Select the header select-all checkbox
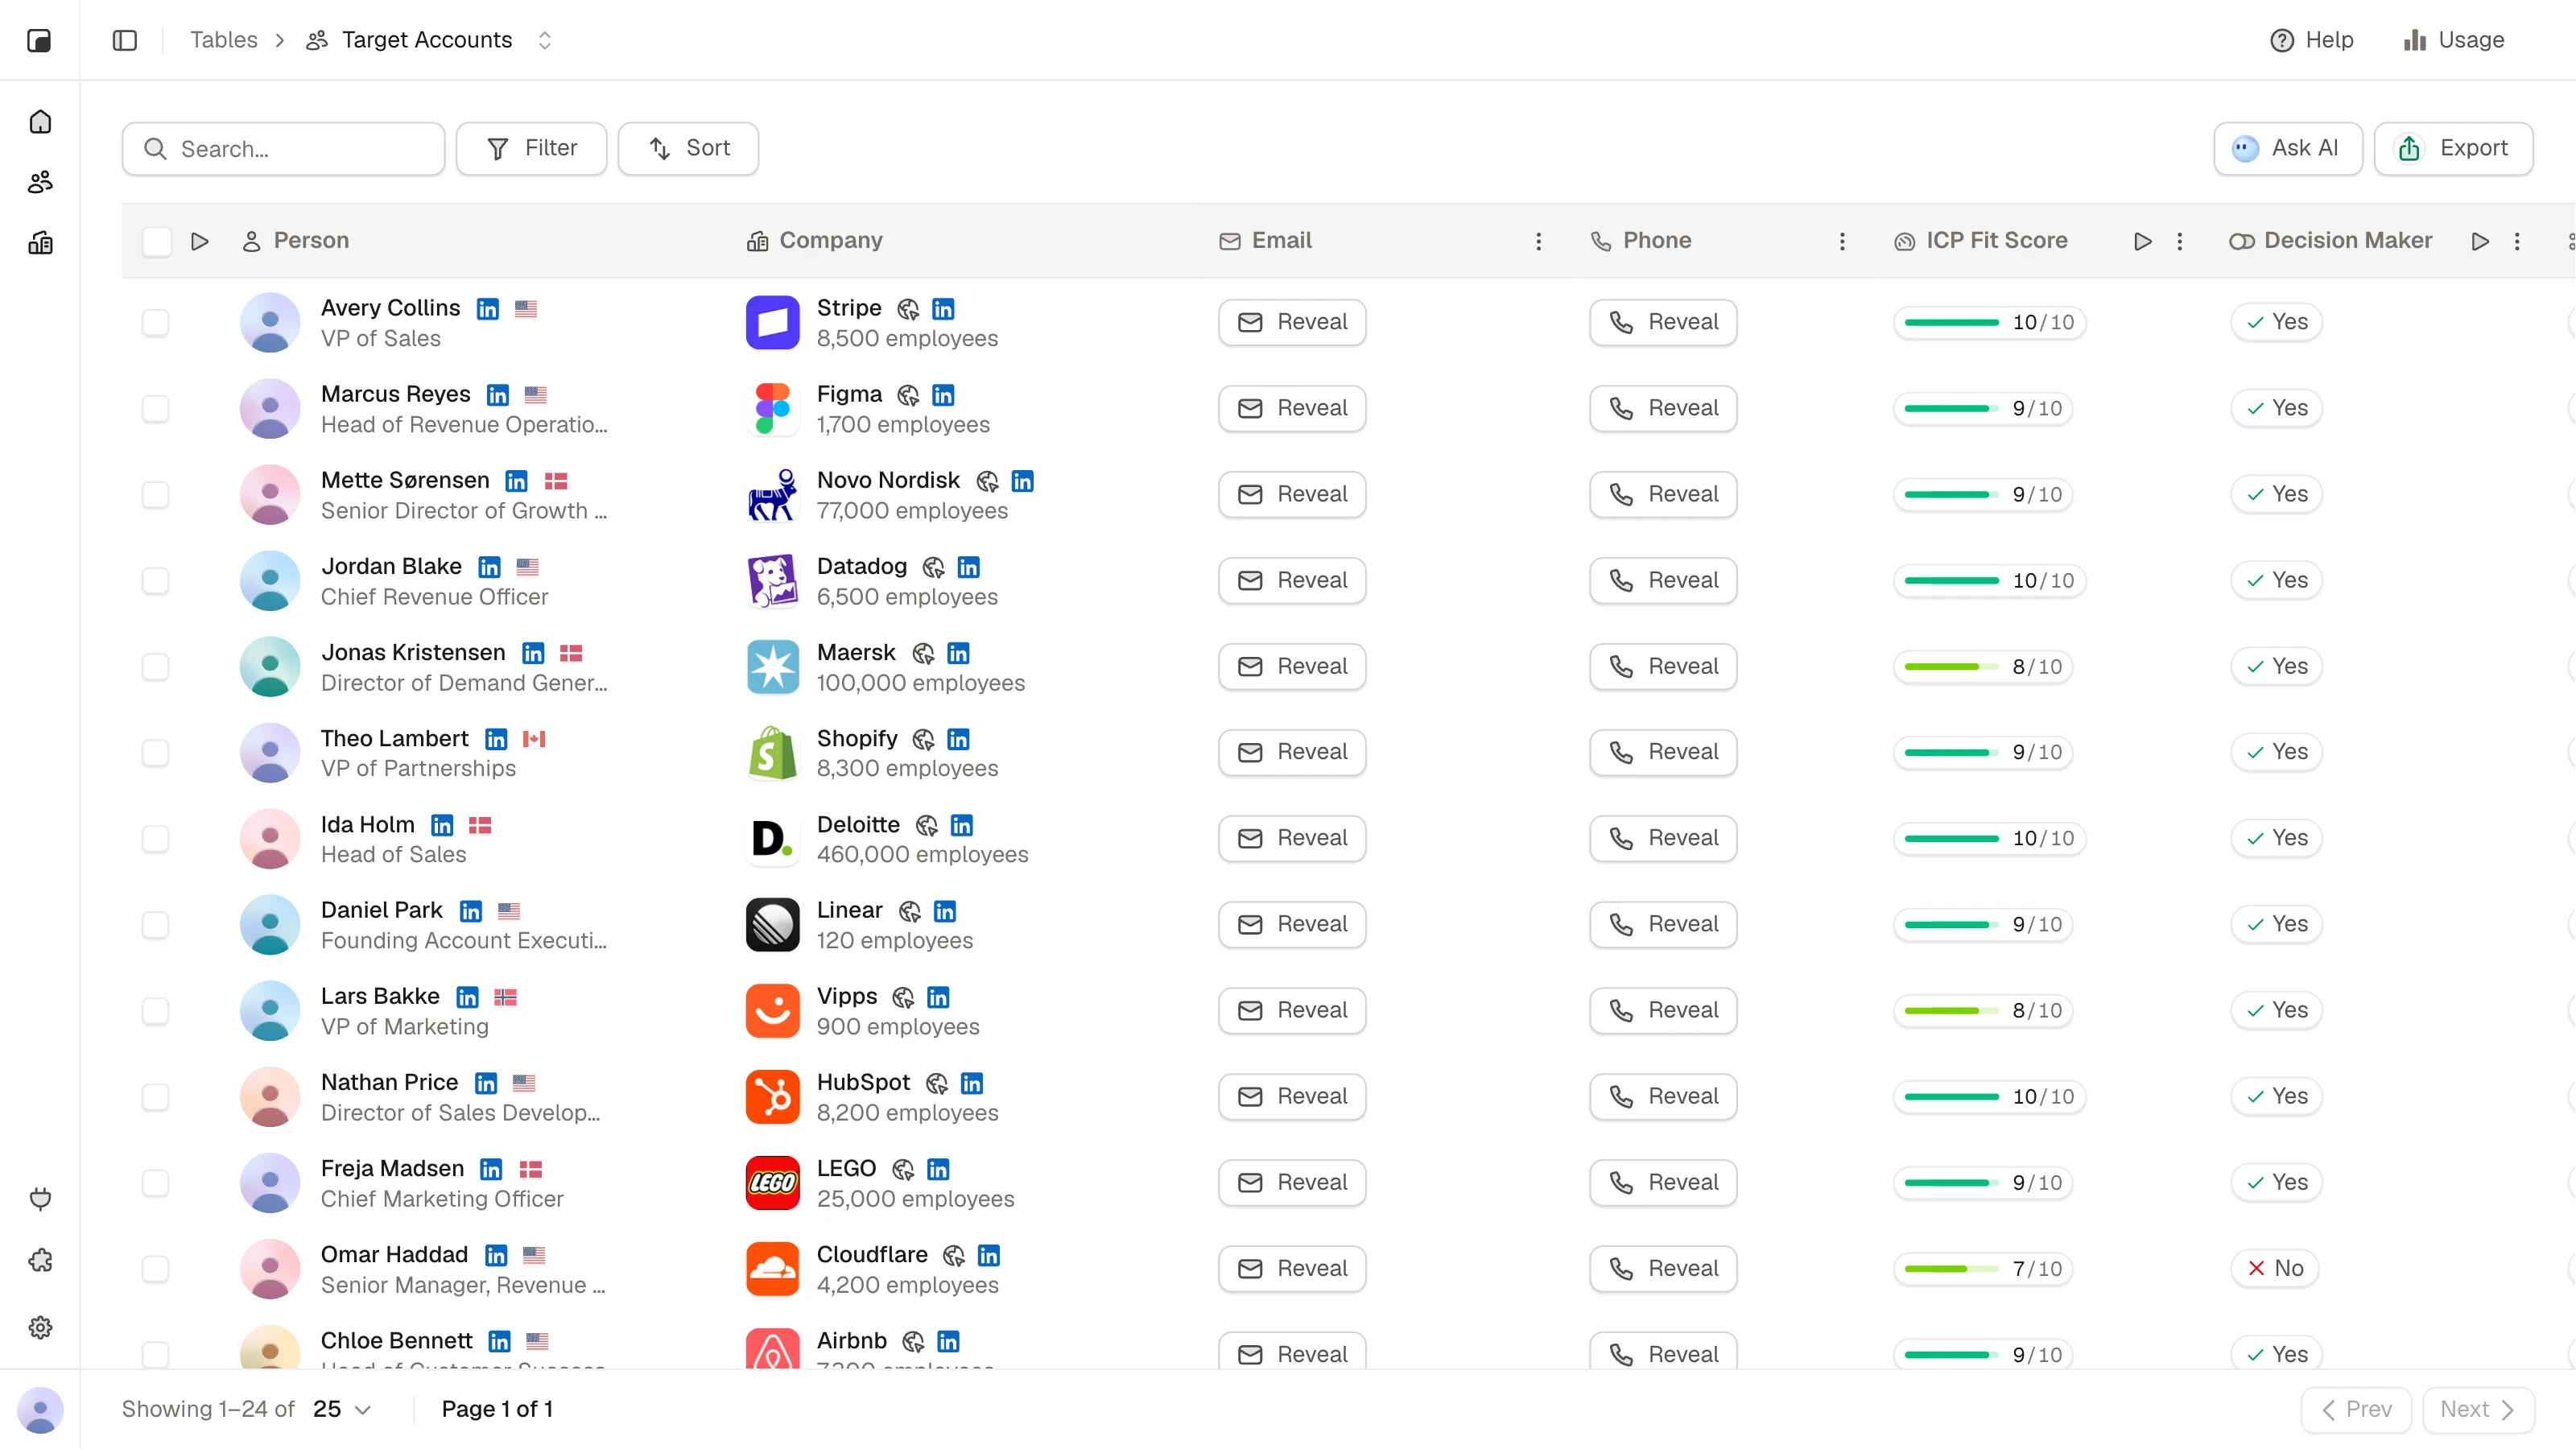 (157, 241)
